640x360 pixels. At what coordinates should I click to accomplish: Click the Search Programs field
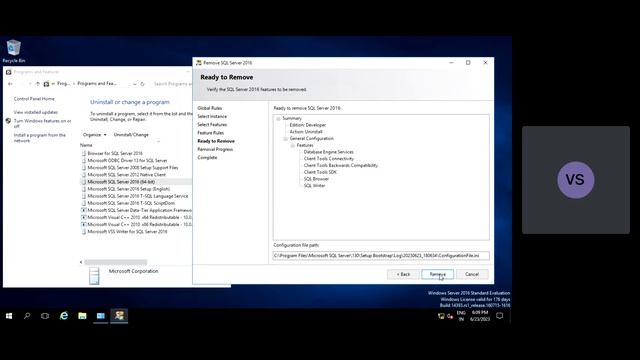click(x=172, y=84)
